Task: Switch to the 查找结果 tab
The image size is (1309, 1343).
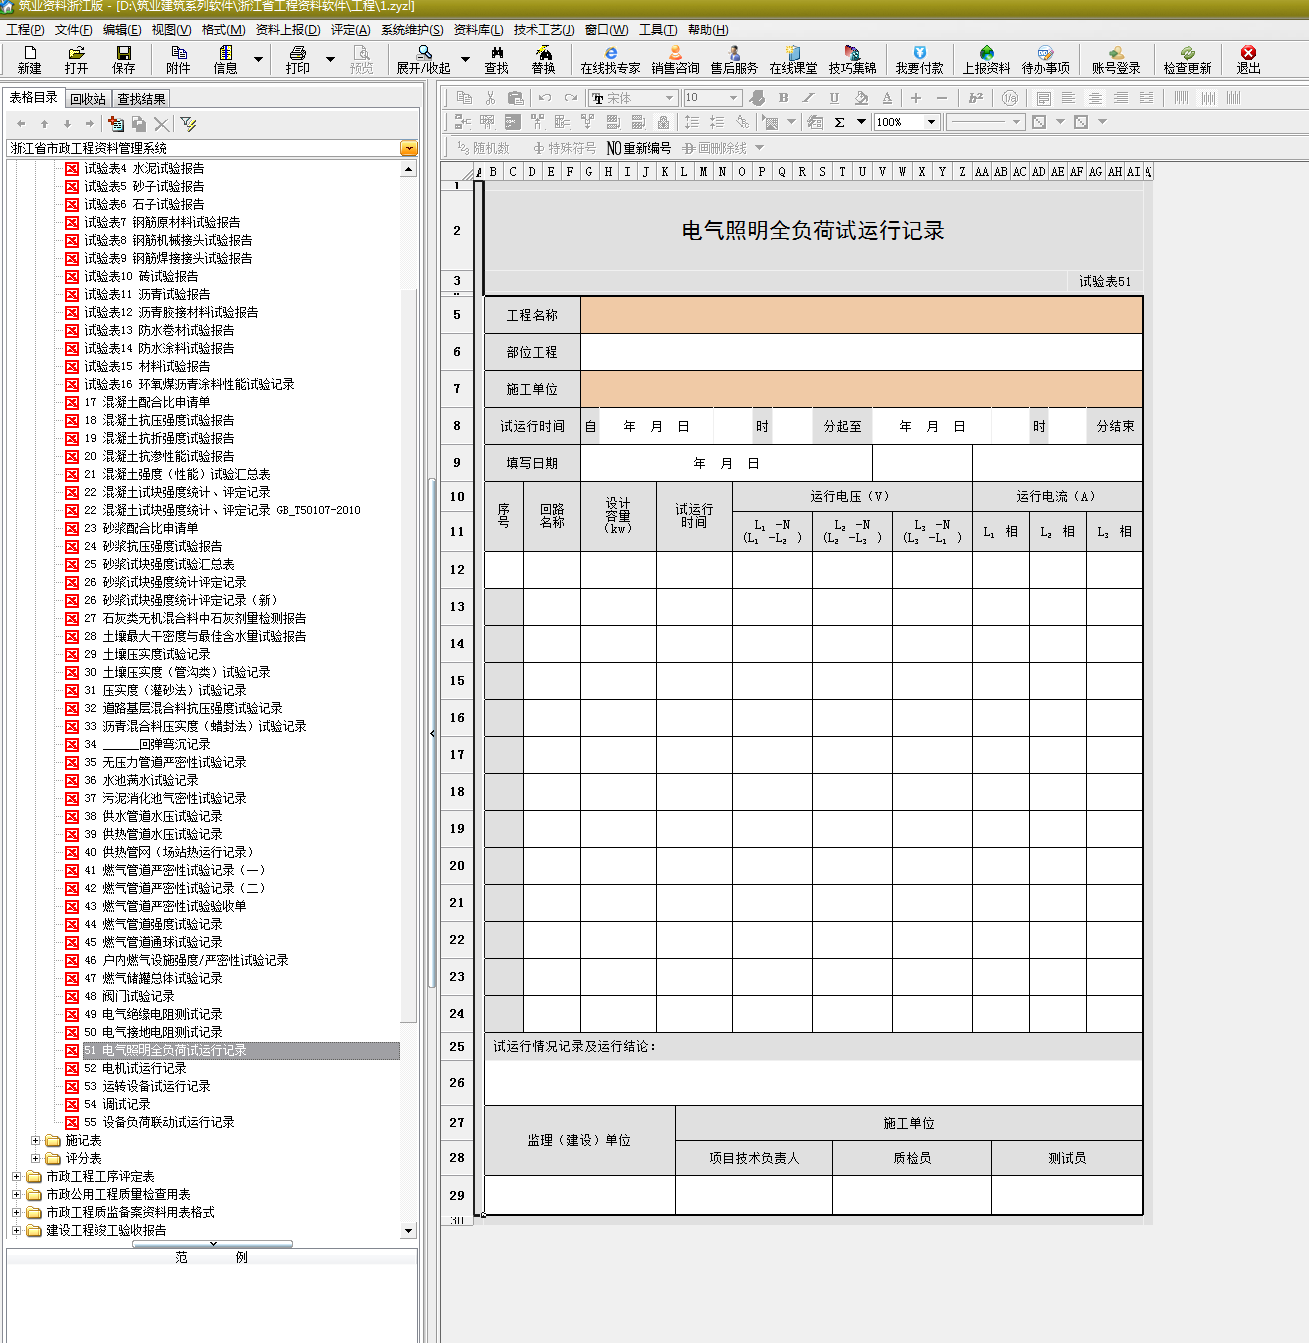Action: 141,99
